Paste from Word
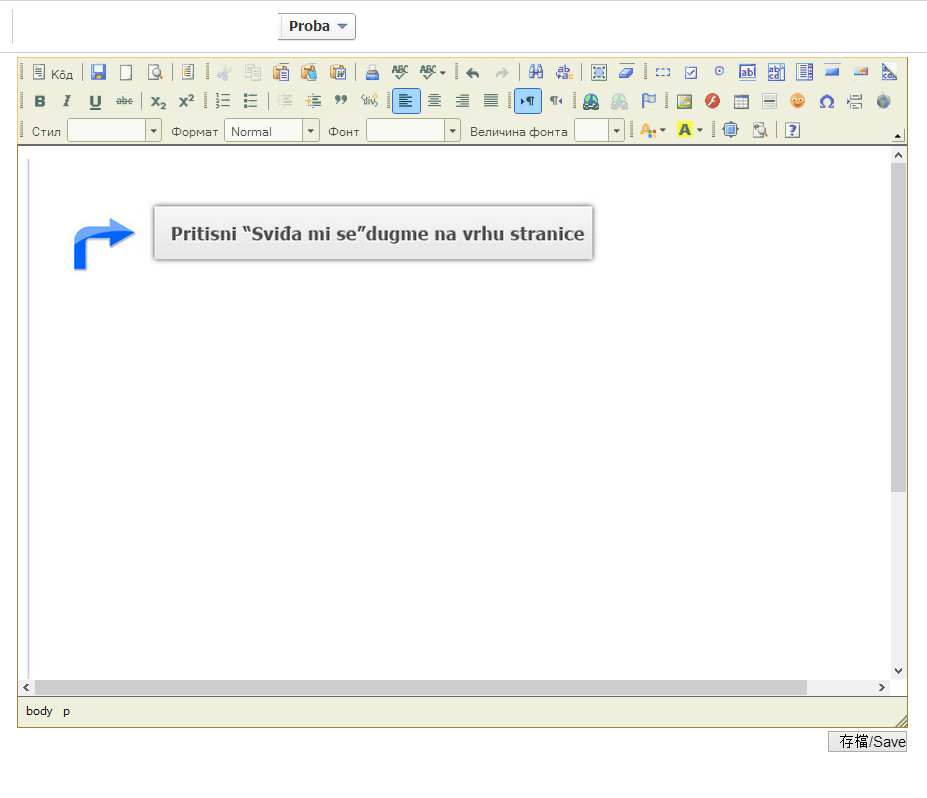 [338, 73]
